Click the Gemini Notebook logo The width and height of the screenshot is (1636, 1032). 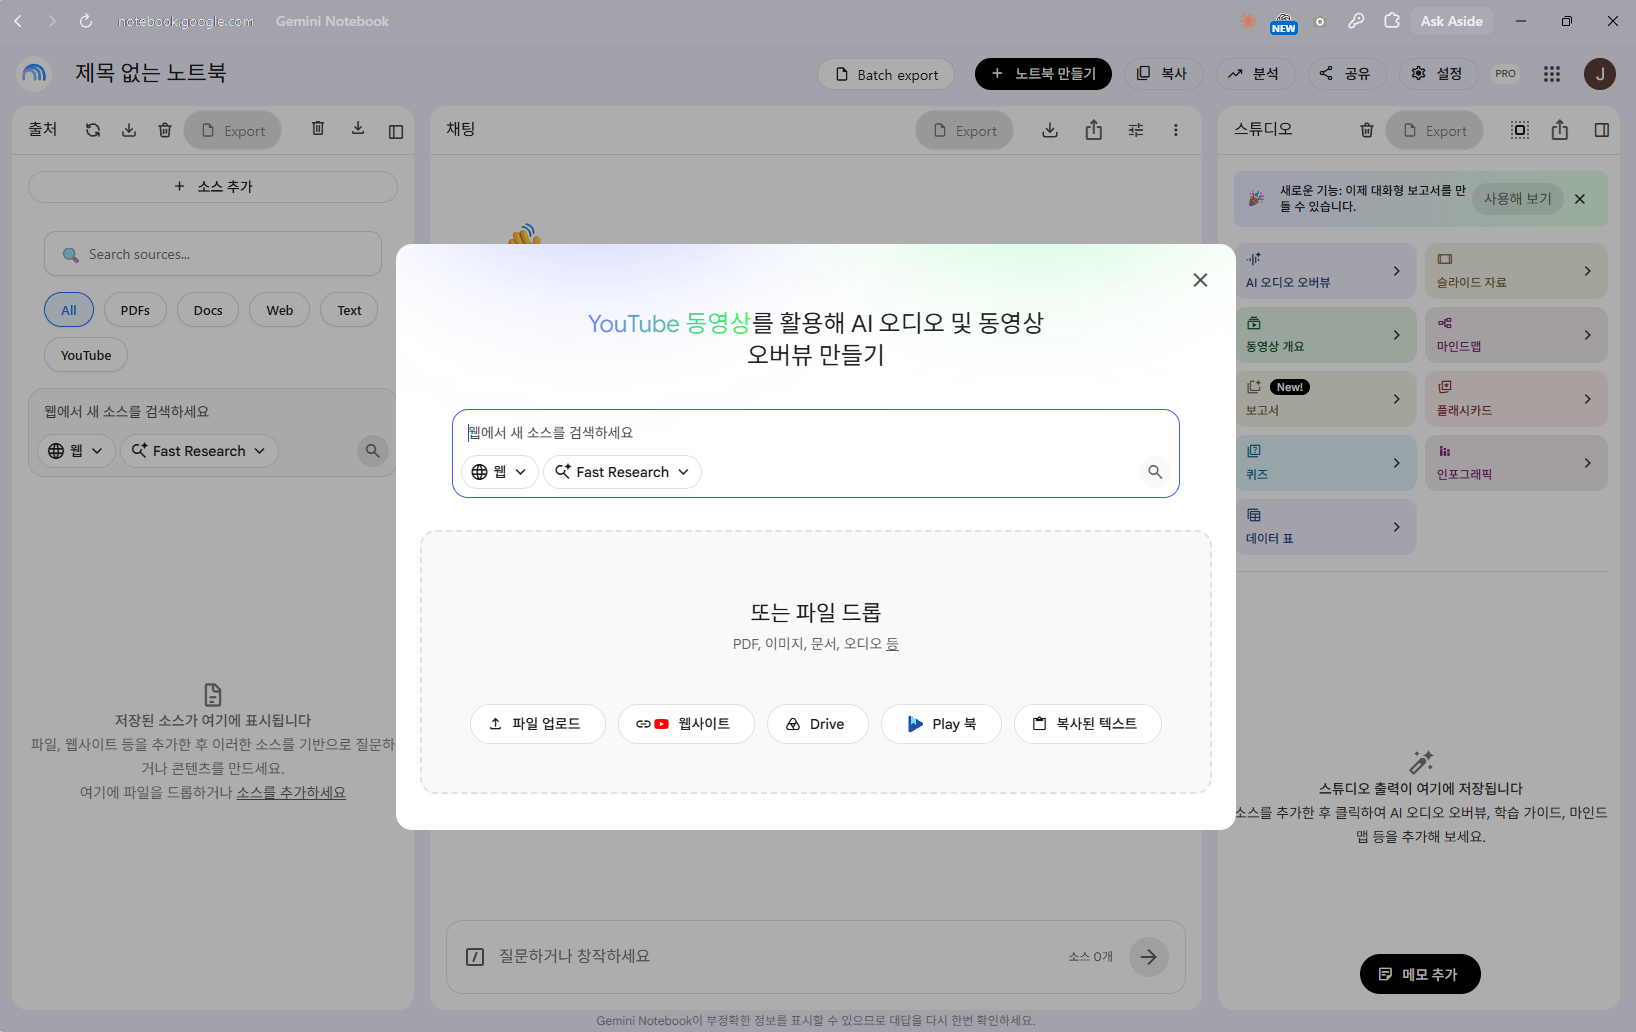coord(34,73)
